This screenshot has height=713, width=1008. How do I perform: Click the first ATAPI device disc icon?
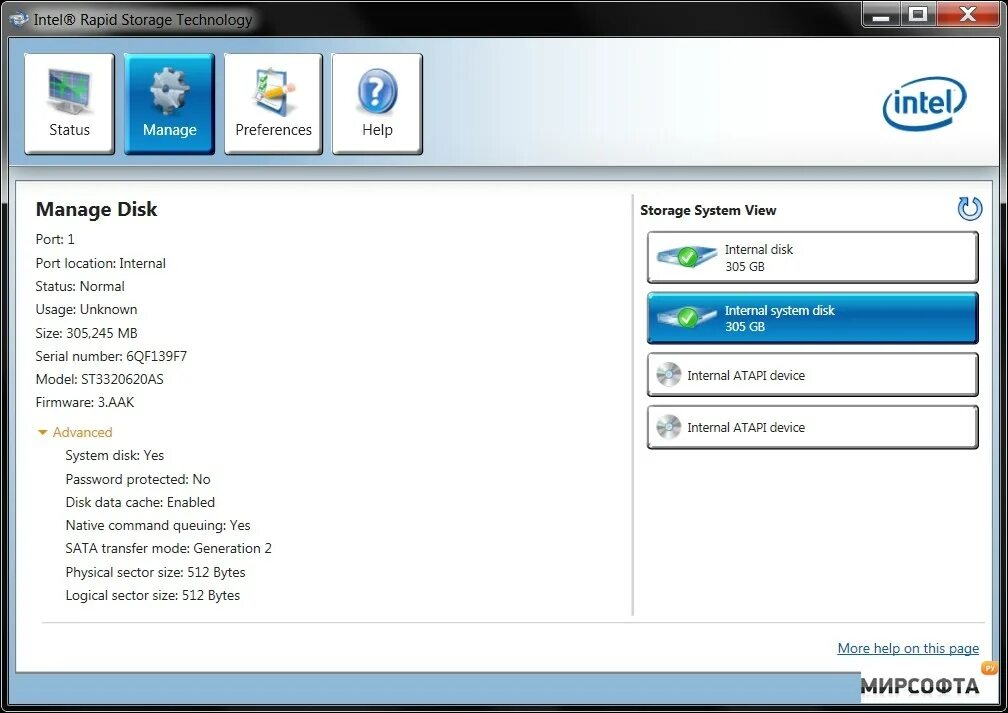(x=669, y=375)
